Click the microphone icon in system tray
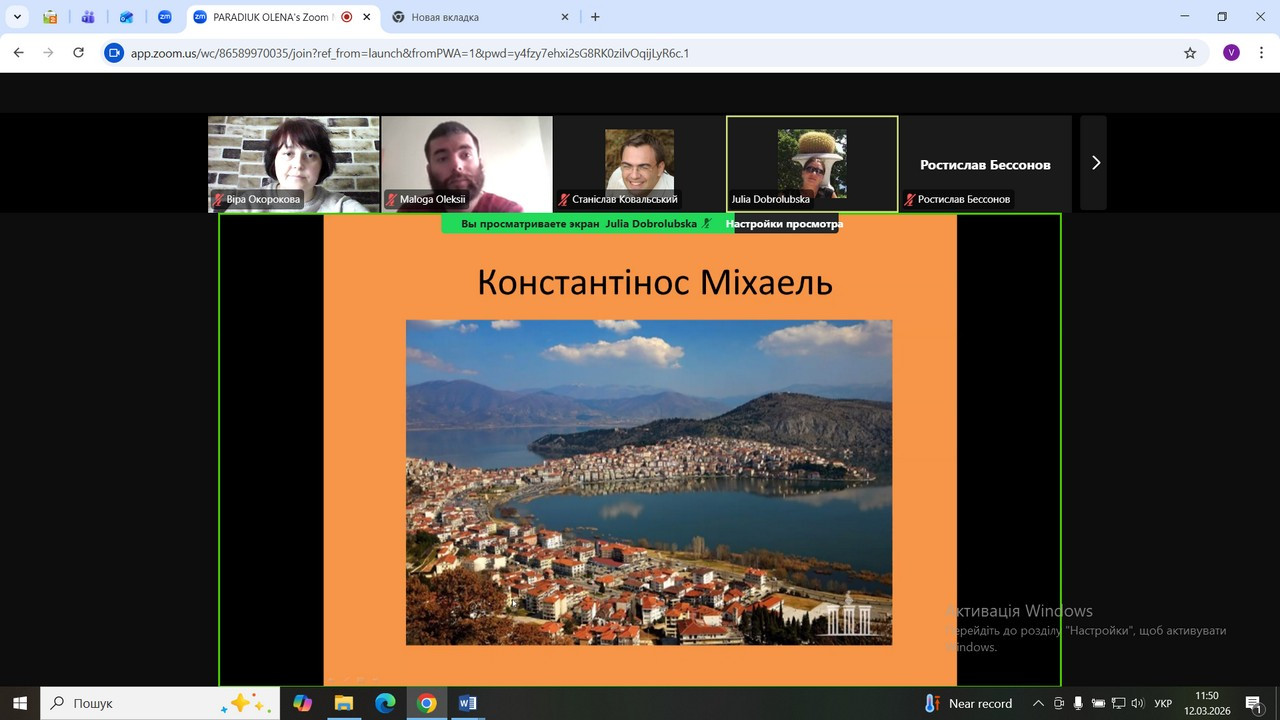Screen dimensions: 1280x720 [1078, 703]
